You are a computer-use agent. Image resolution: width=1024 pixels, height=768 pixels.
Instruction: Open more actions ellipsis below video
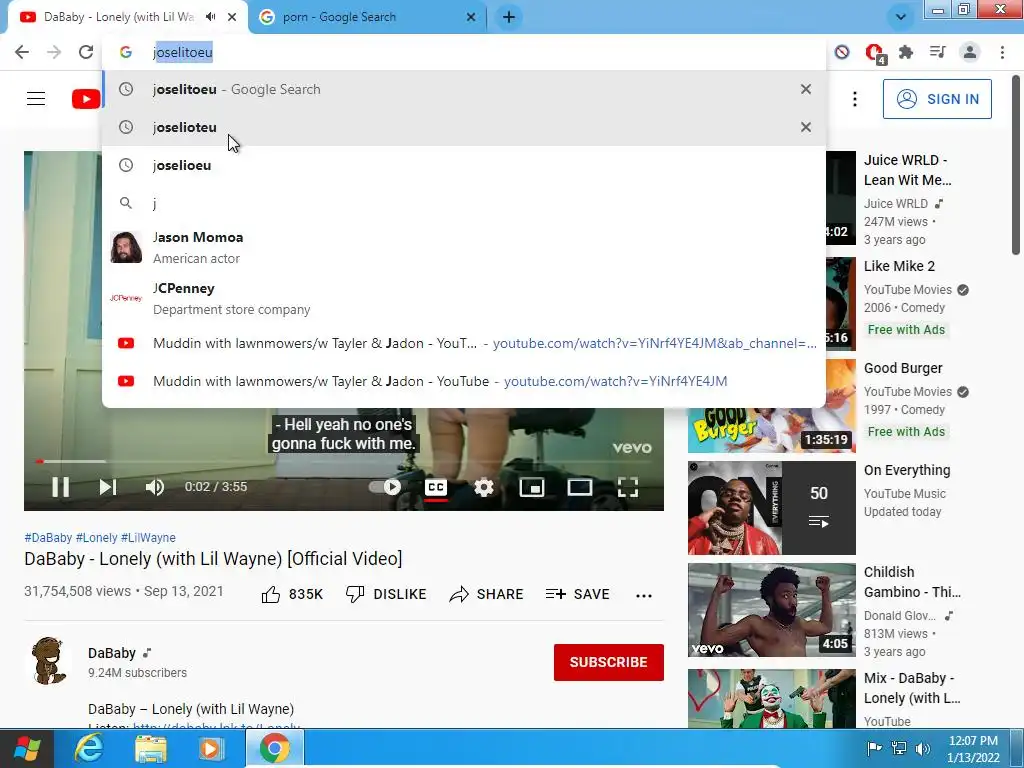[x=644, y=595]
